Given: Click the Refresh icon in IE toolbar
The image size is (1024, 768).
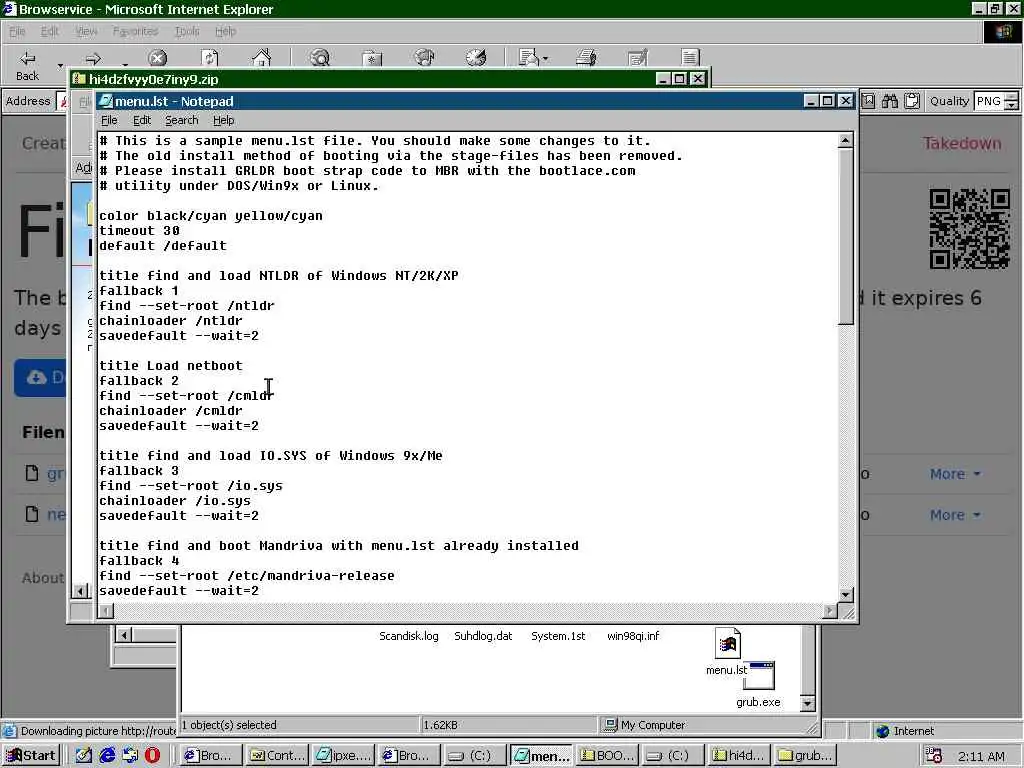Looking at the screenshot, I should point(210,59).
